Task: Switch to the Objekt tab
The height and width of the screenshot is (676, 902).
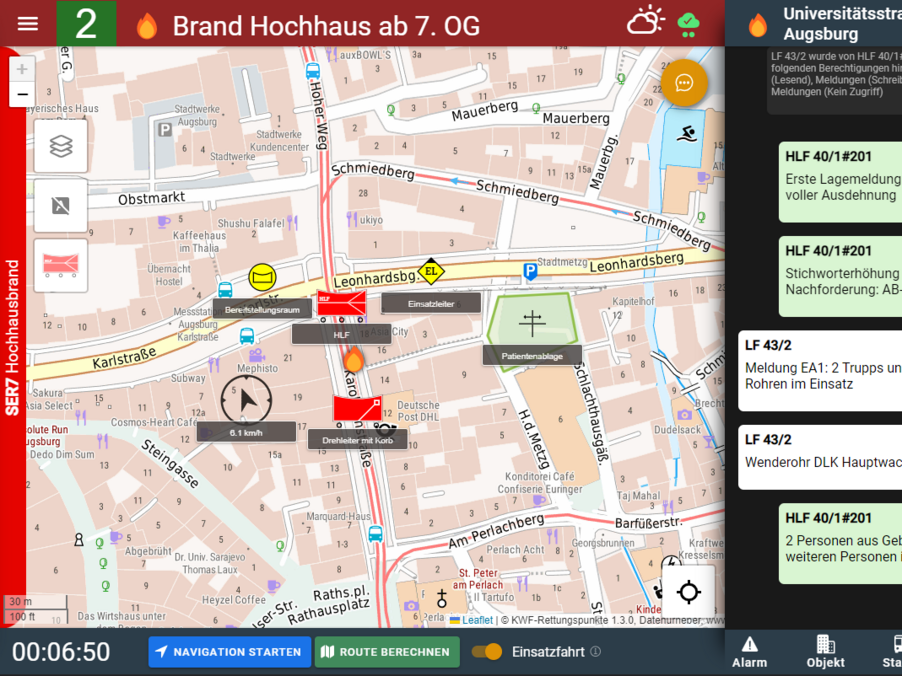Action: 825,651
